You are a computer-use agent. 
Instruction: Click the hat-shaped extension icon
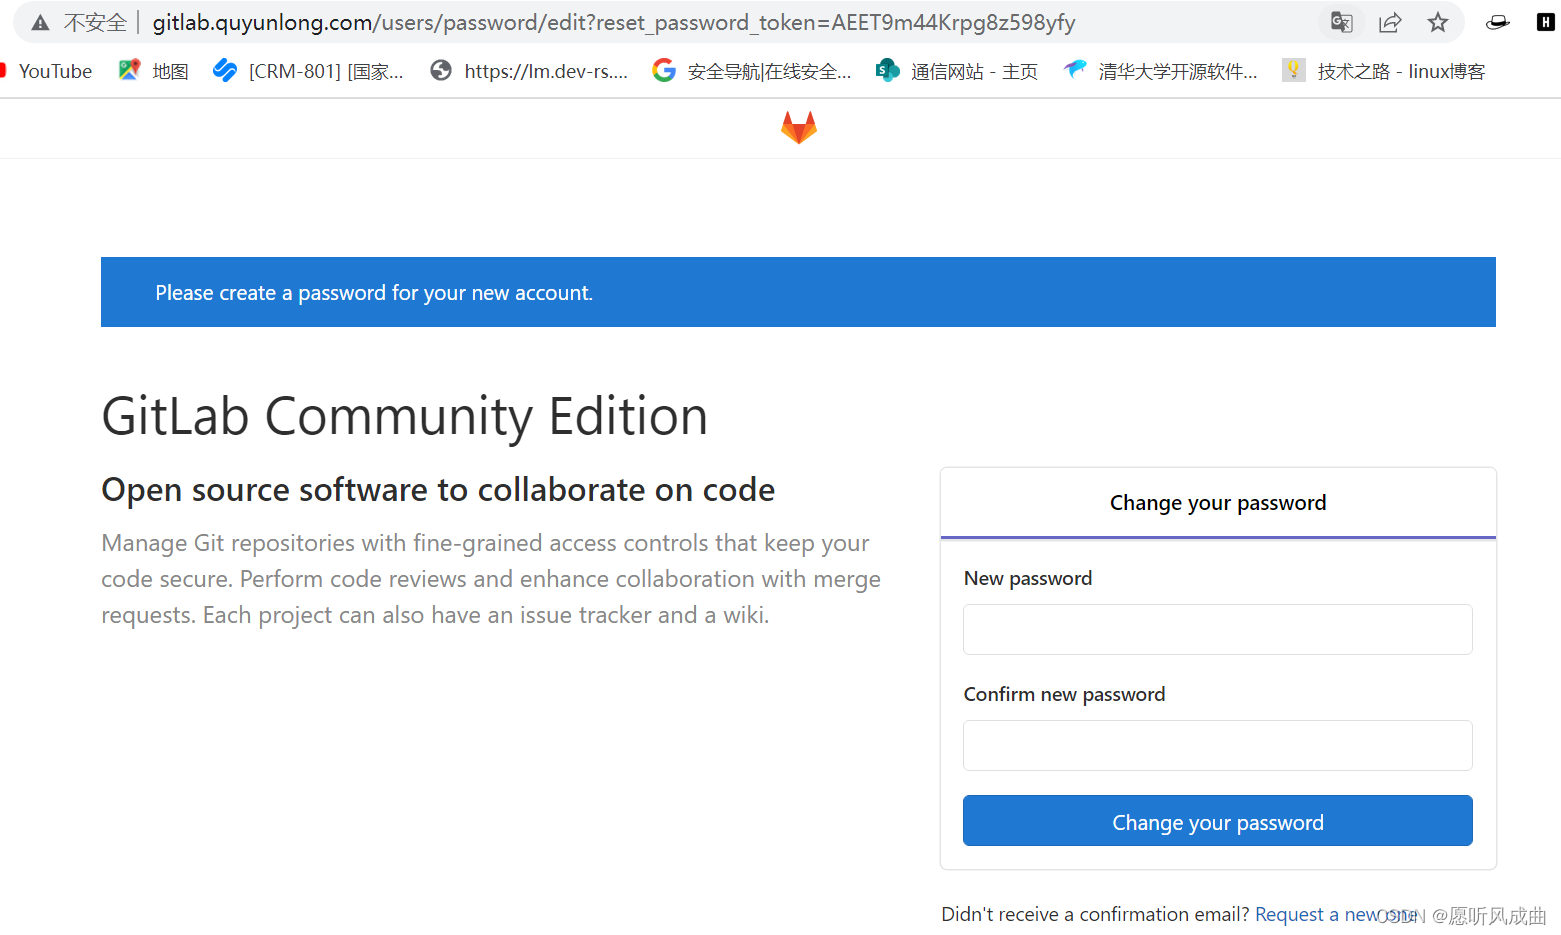point(1497,21)
